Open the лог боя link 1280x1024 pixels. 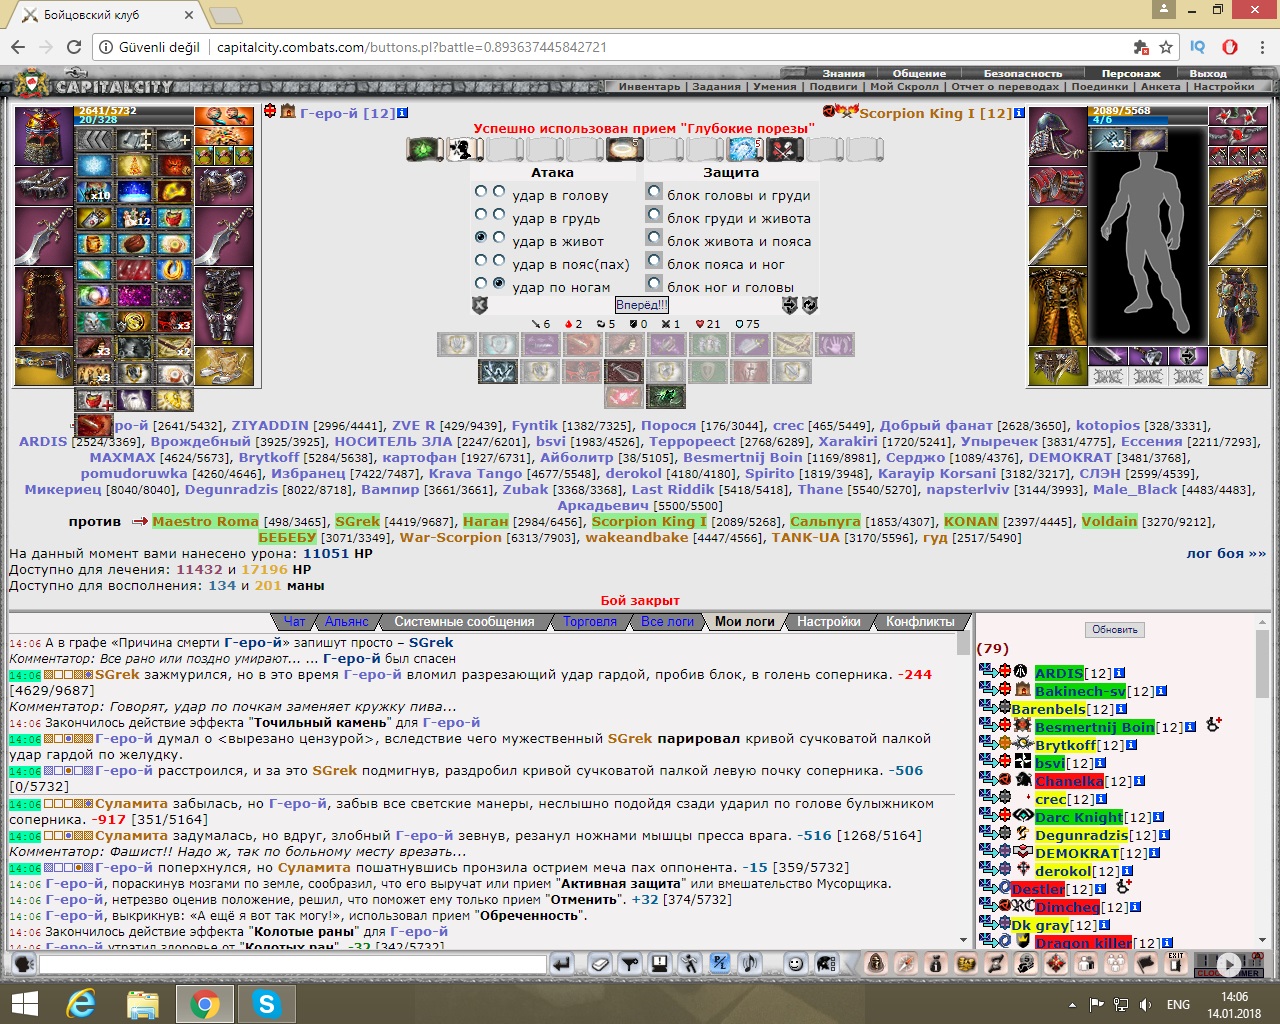tap(1226, 553)
